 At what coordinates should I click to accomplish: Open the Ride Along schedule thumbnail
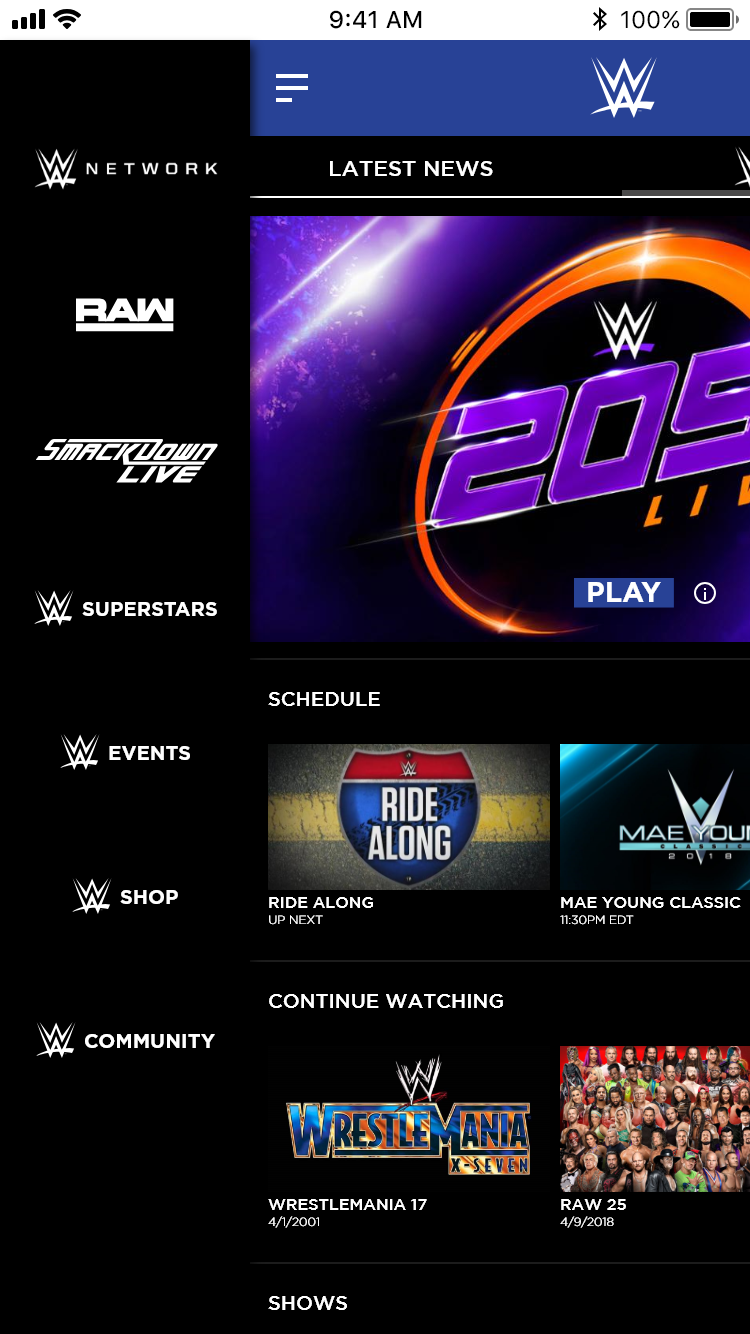coord(409,817)
